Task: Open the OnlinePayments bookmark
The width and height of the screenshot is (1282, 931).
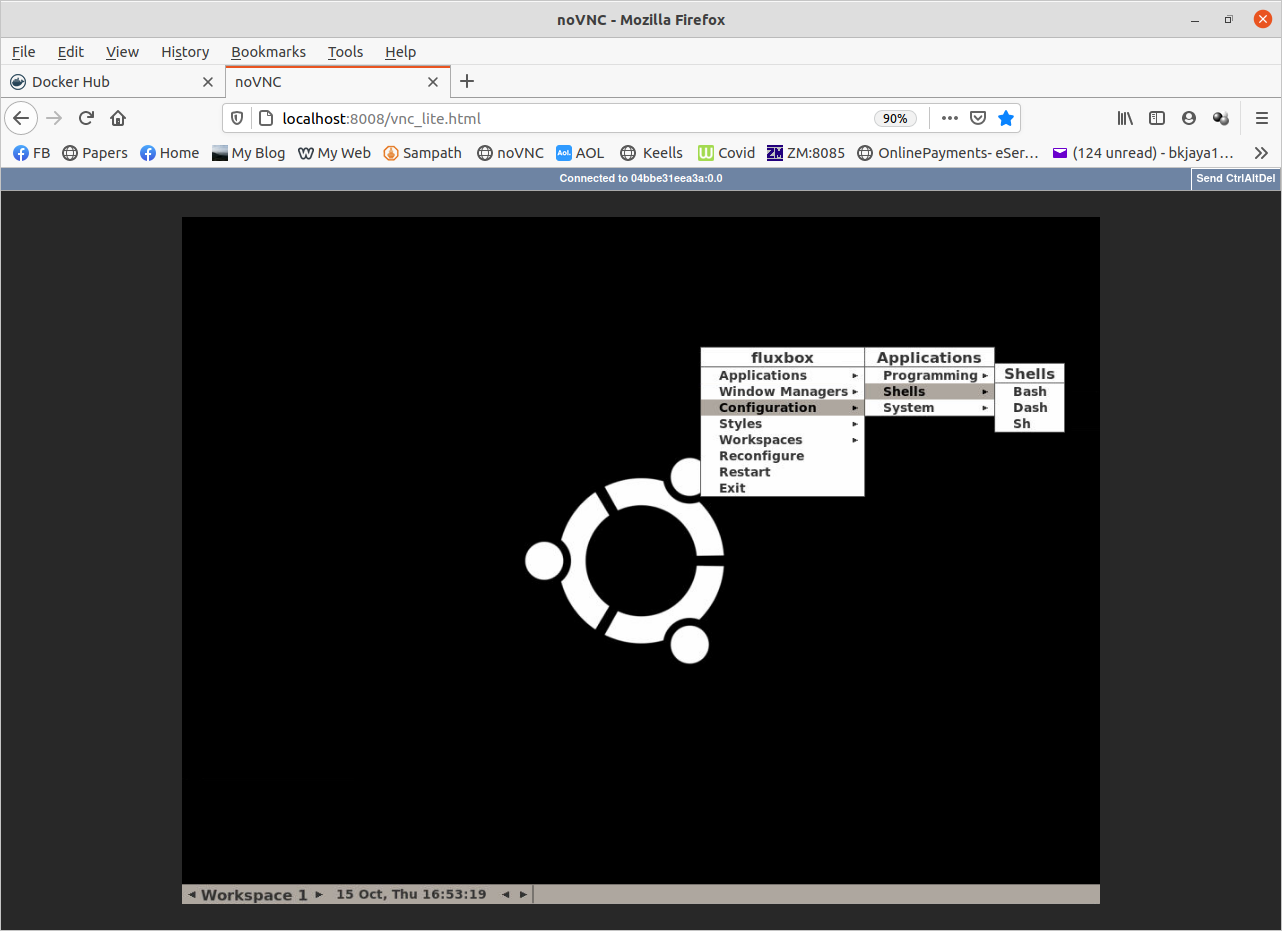Action: [x=949, y=153]
